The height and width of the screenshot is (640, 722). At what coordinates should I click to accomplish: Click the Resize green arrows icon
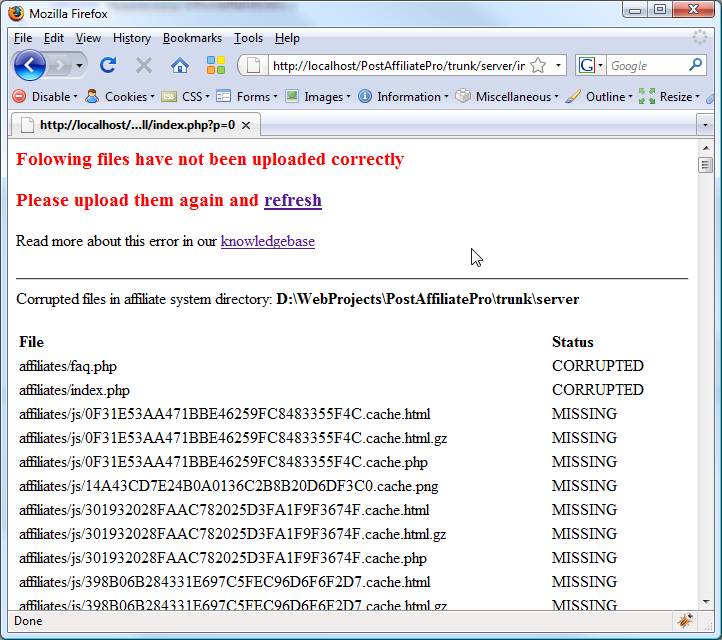point(647,96)
